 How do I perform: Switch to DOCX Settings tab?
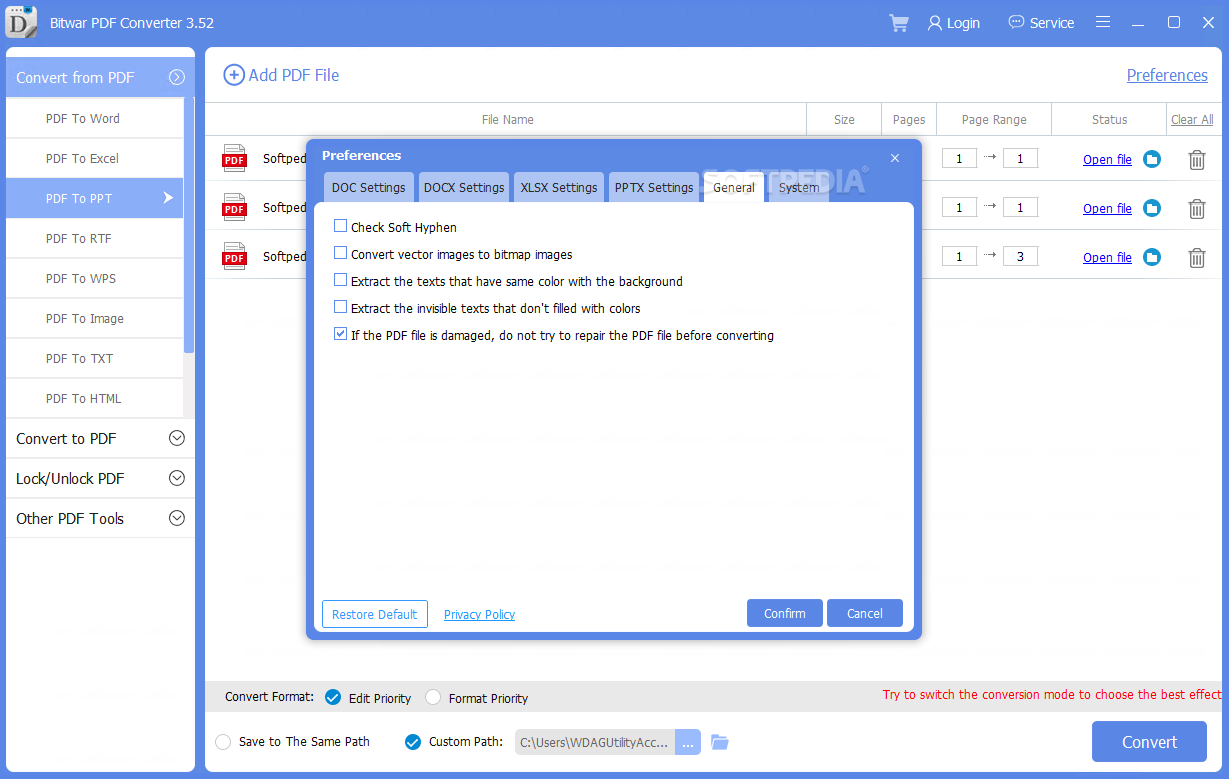point(464,187)
